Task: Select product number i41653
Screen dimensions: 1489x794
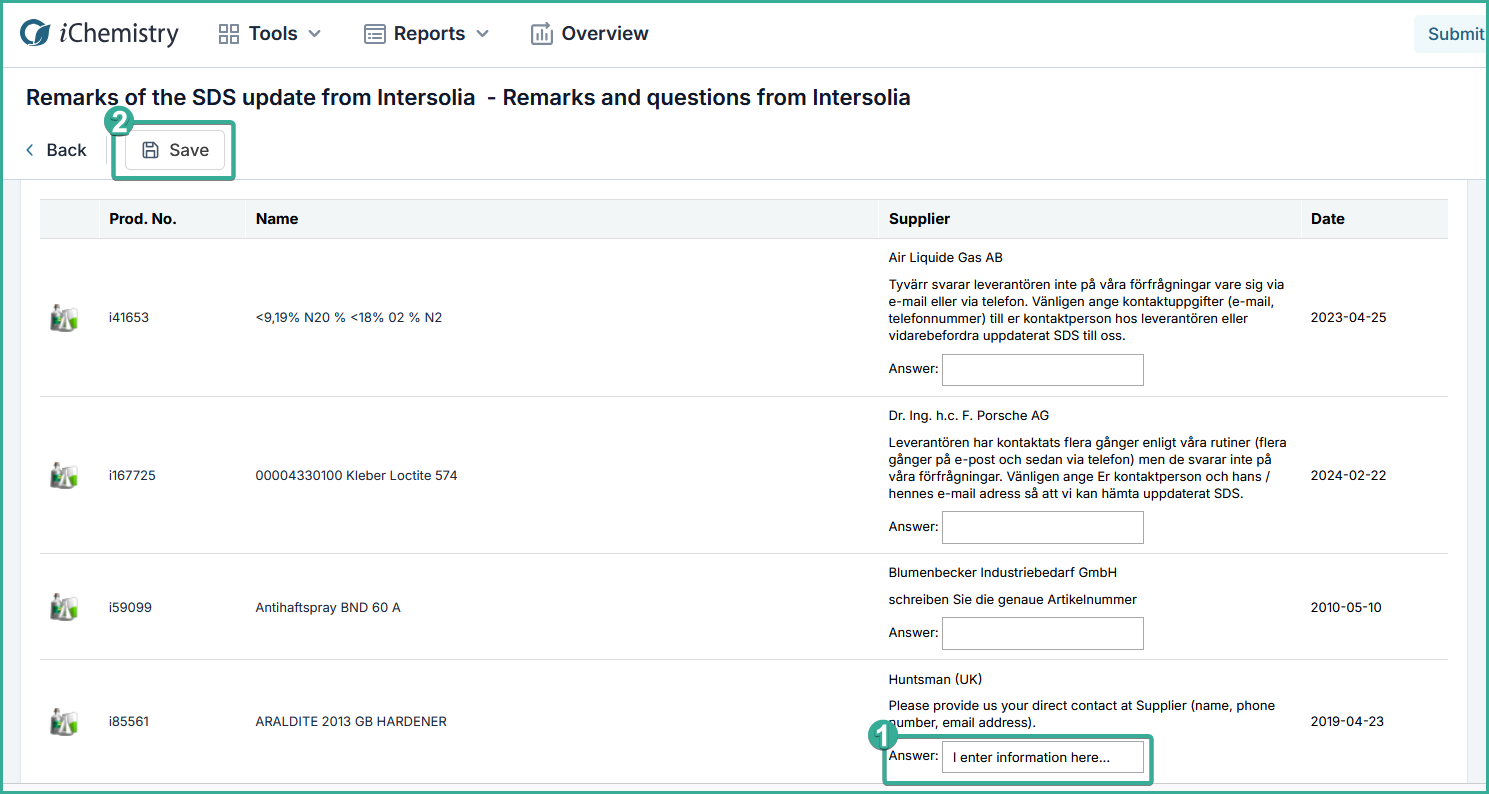Action: [129, 318]
